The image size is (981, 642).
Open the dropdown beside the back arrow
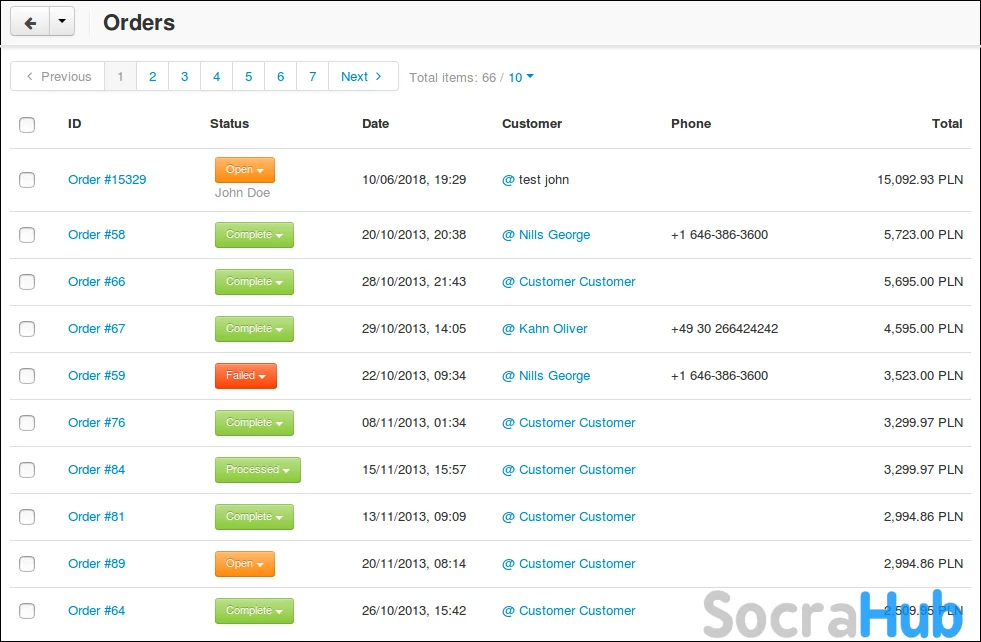click(62, 22)
